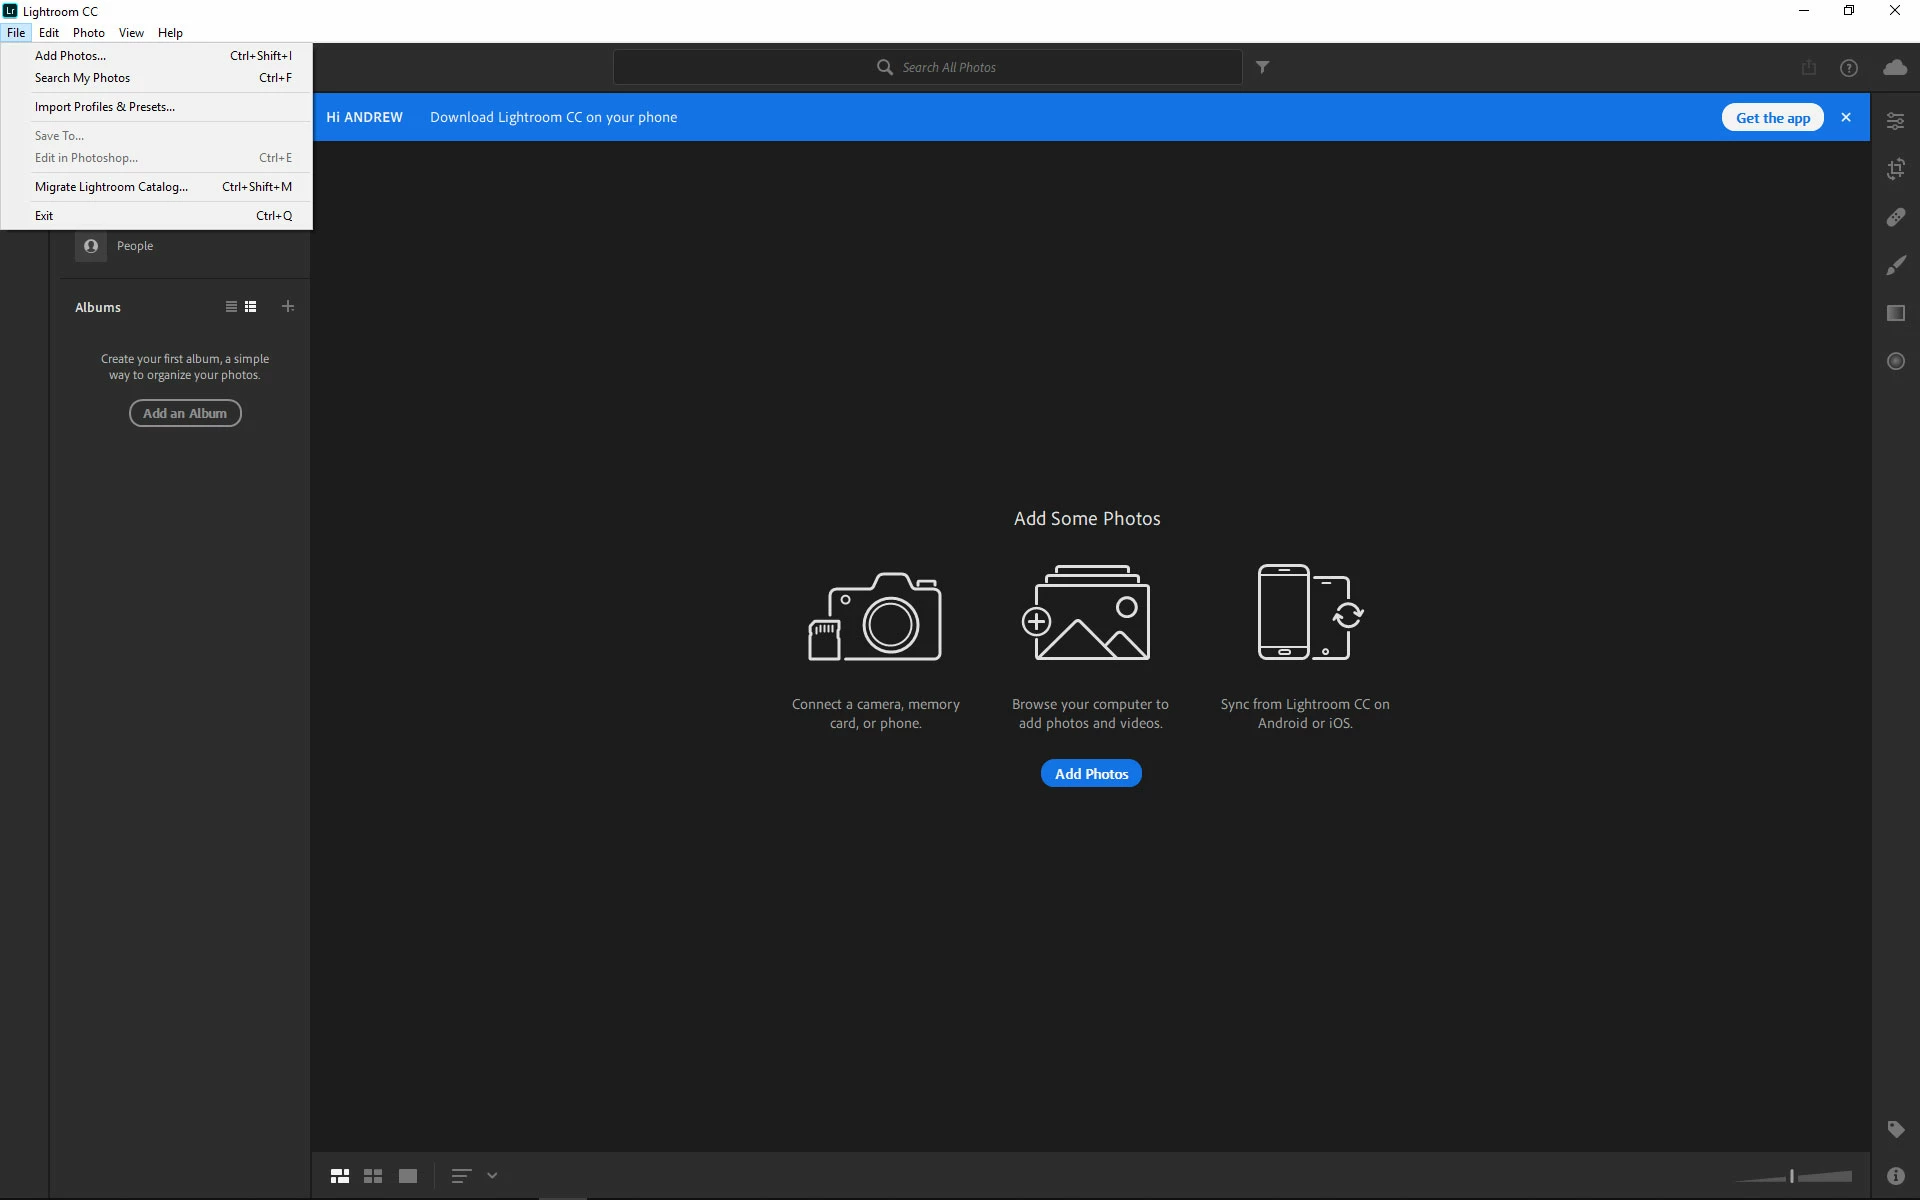
Task: Open the photo Info panel
Action: tap(1895, 1176)
